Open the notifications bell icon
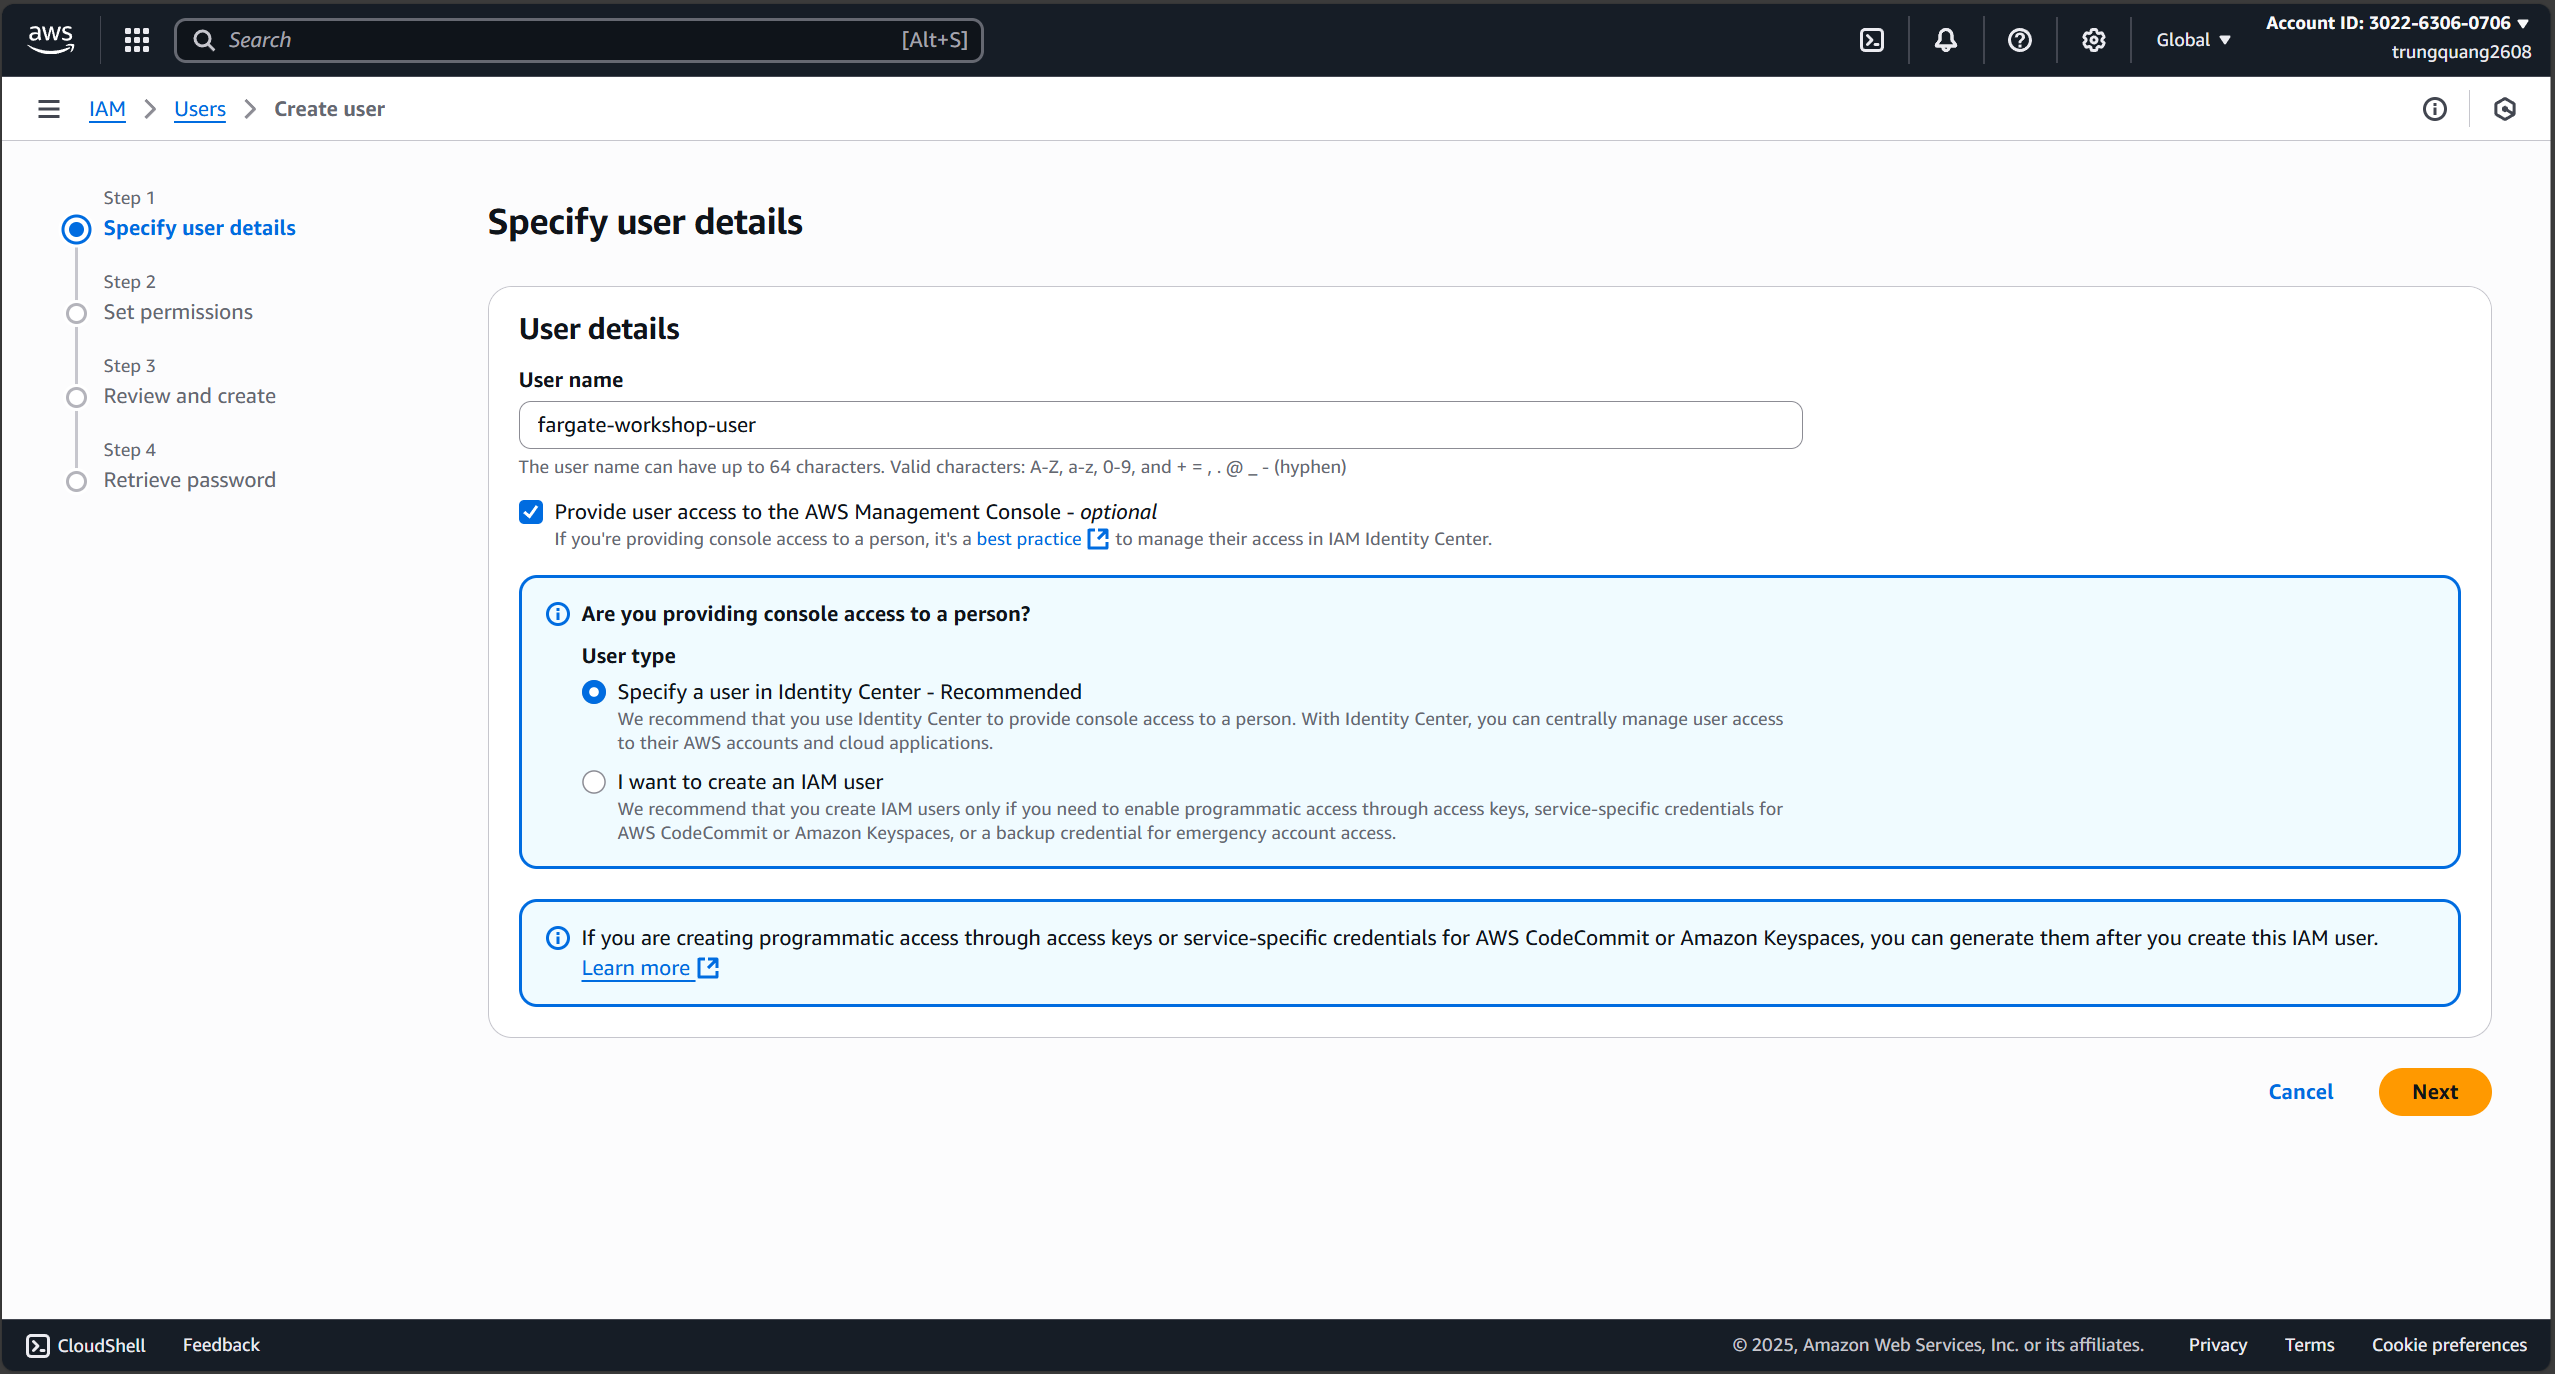Image resolution: width=2555 pixels, height=1374 pixels. point(1945,40)
